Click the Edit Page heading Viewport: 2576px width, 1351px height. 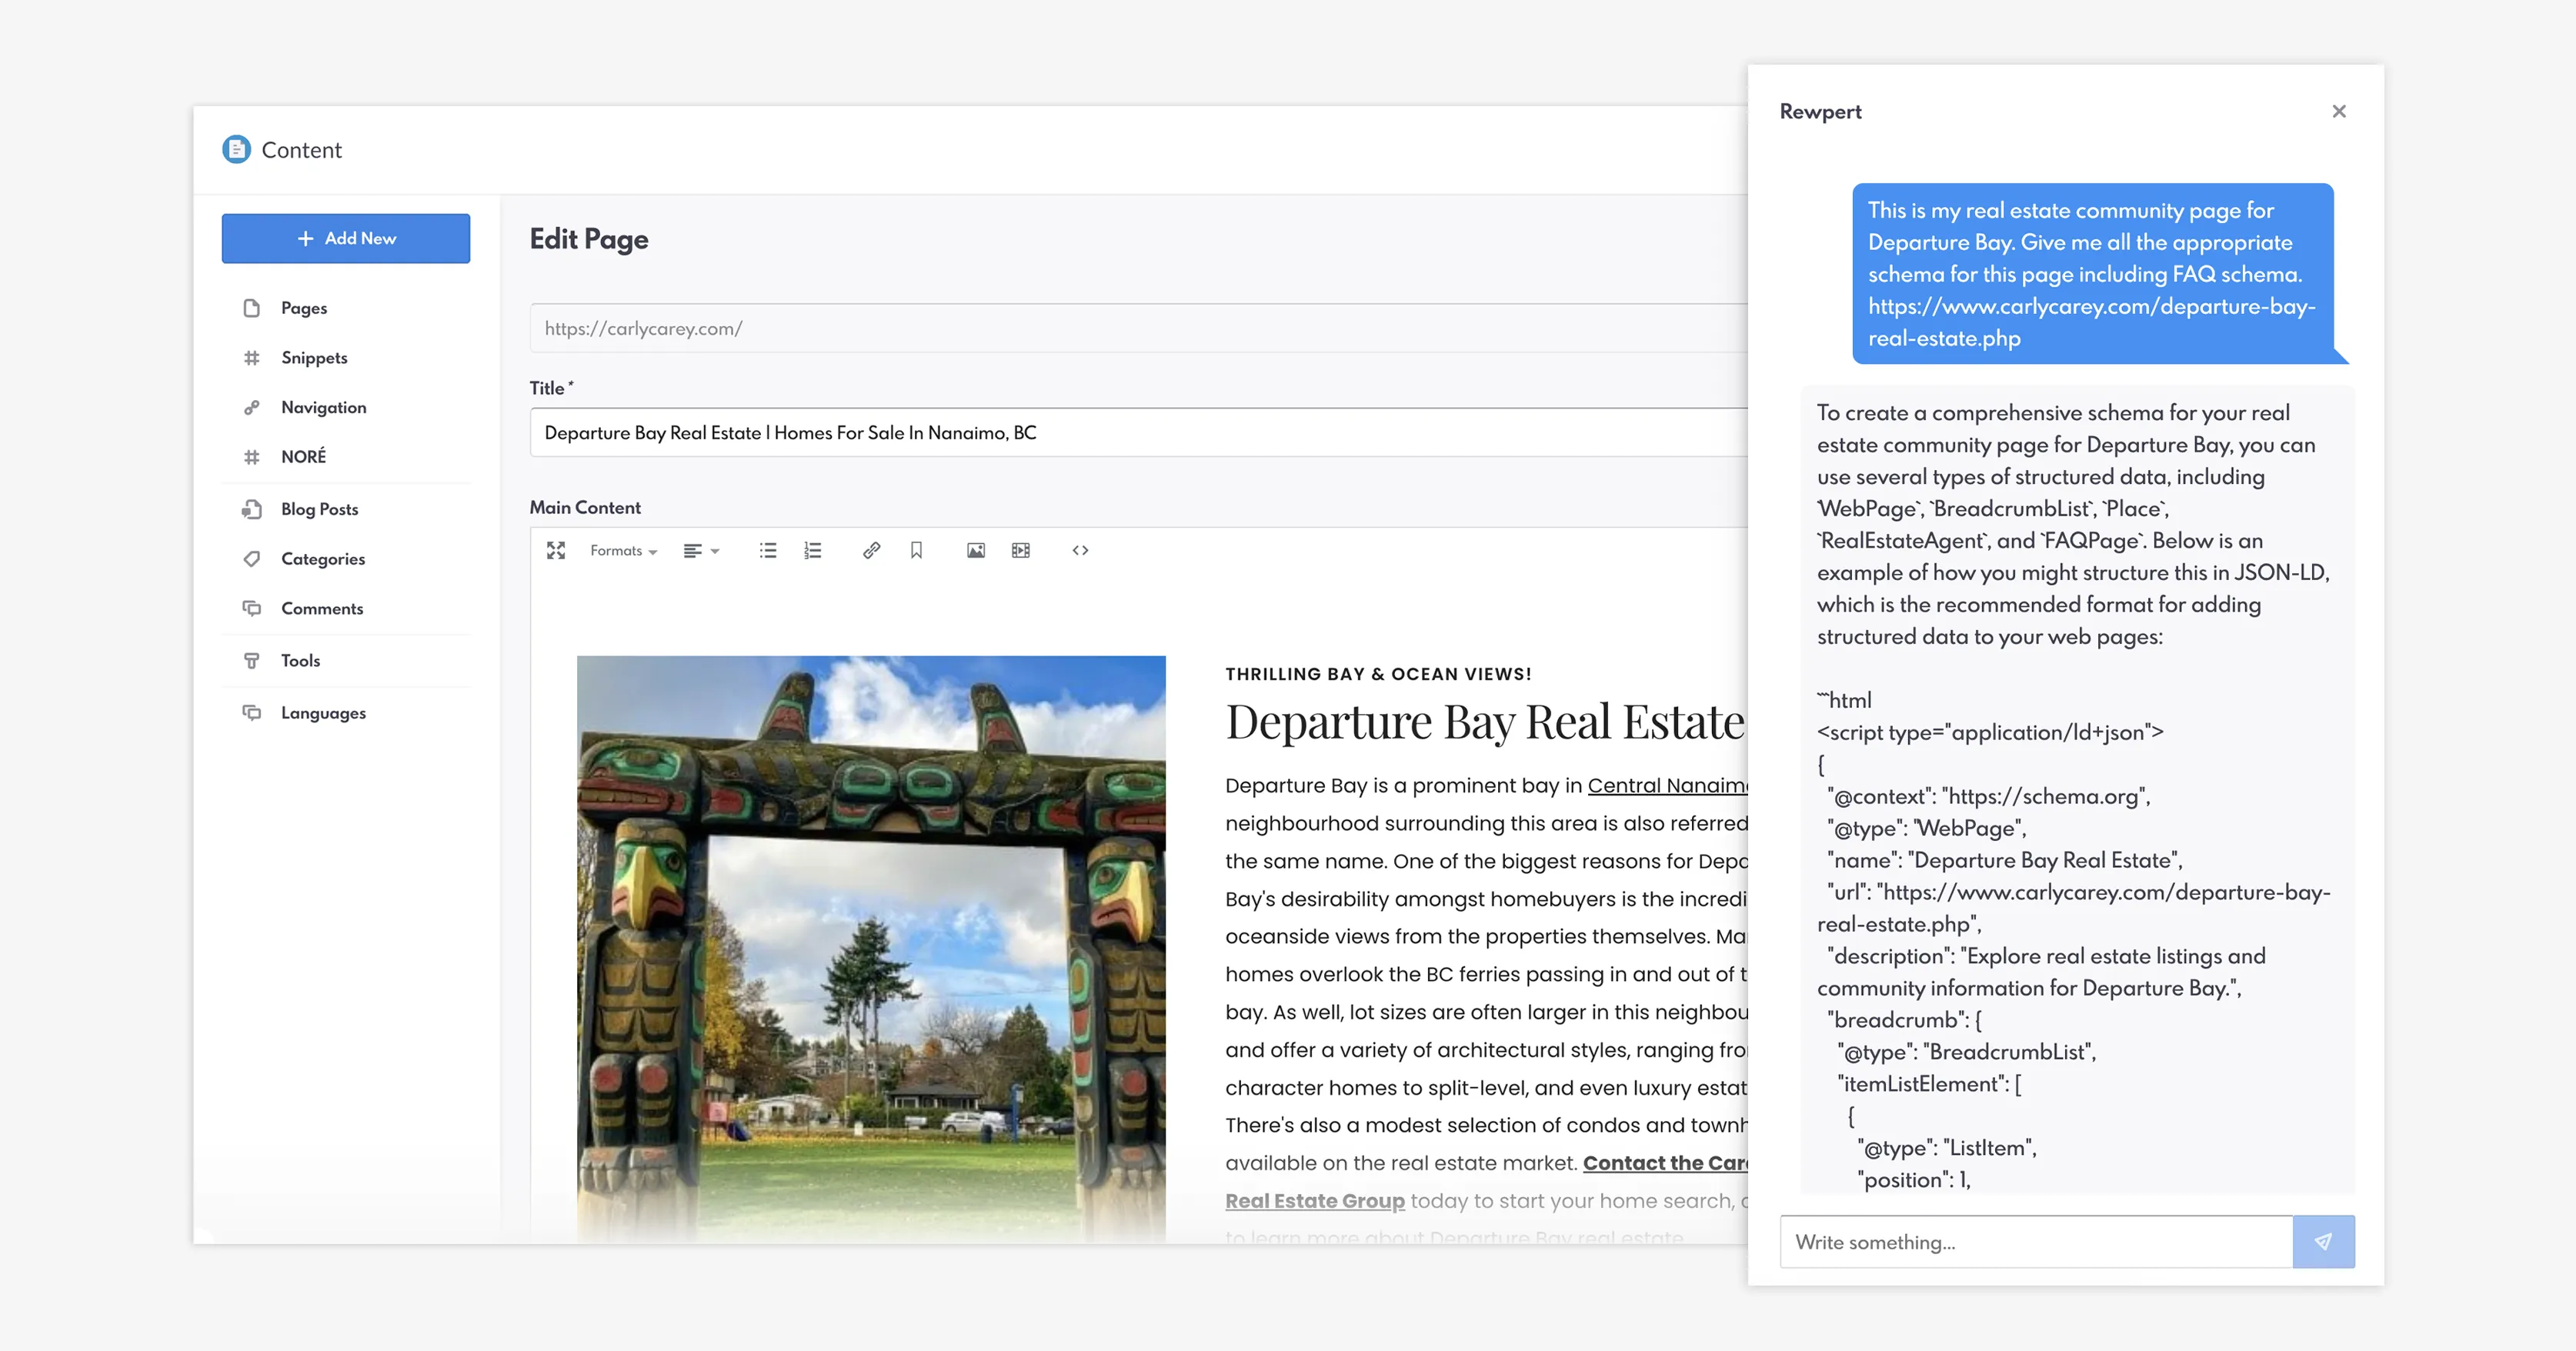point(589,240)
